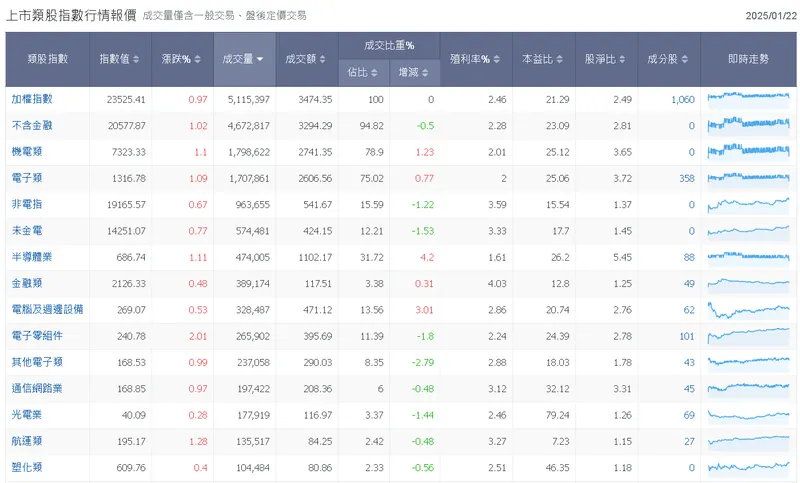Open the 航運類 index link
This screenshot has height=483, width=800.
27,441
